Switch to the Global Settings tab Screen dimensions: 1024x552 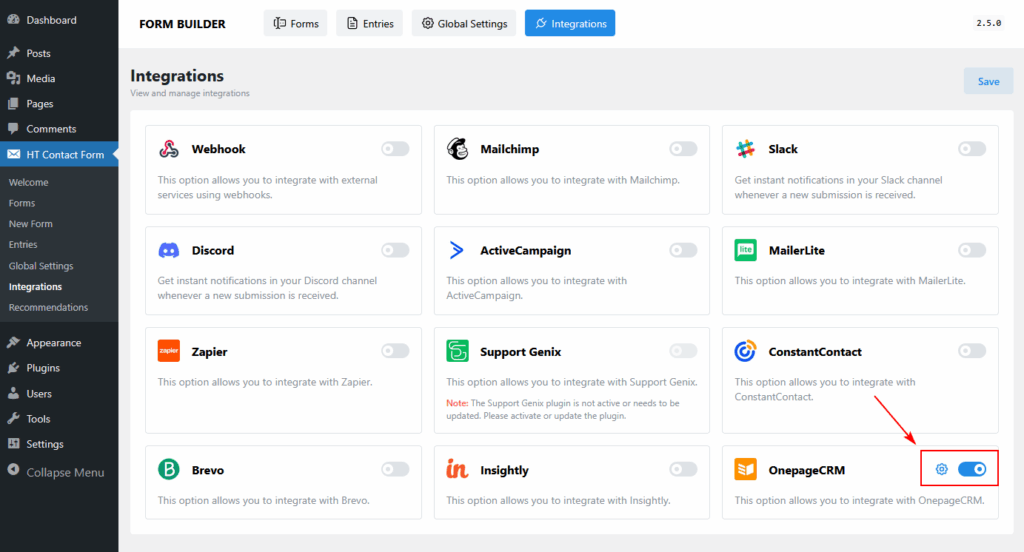pyautogui.click(x=464, y=23)
